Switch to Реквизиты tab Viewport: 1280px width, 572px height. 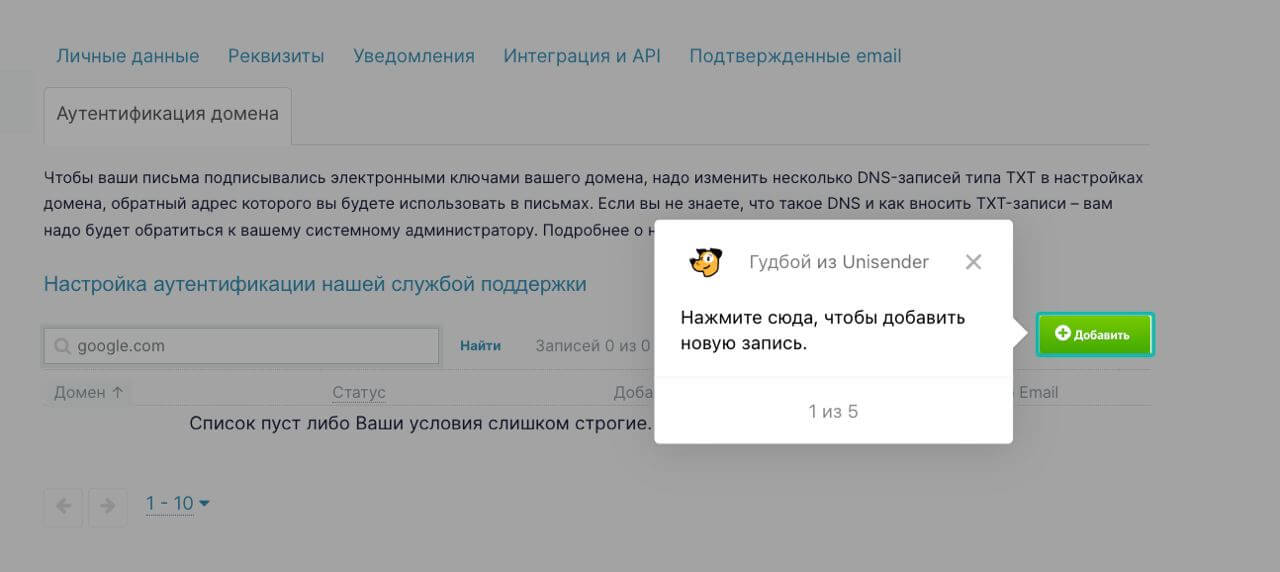[276, 56]
